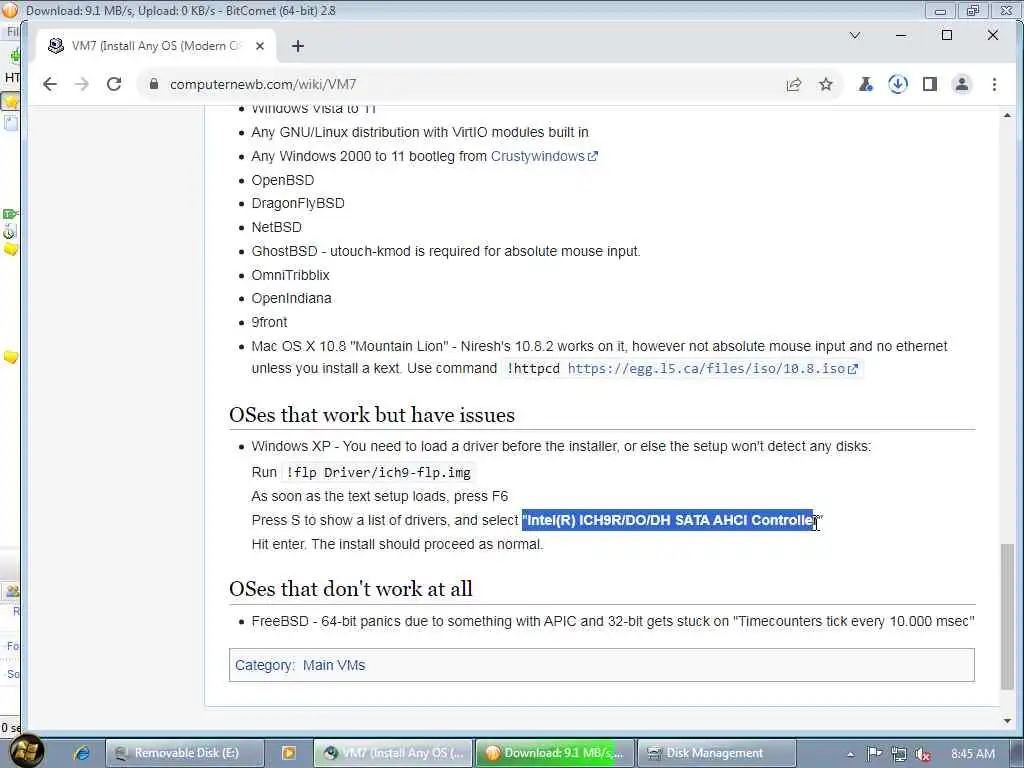Close the VM7 browser tab
Image resolution: width=1024 pixels, height=768 pixels.
click(259, 46)
